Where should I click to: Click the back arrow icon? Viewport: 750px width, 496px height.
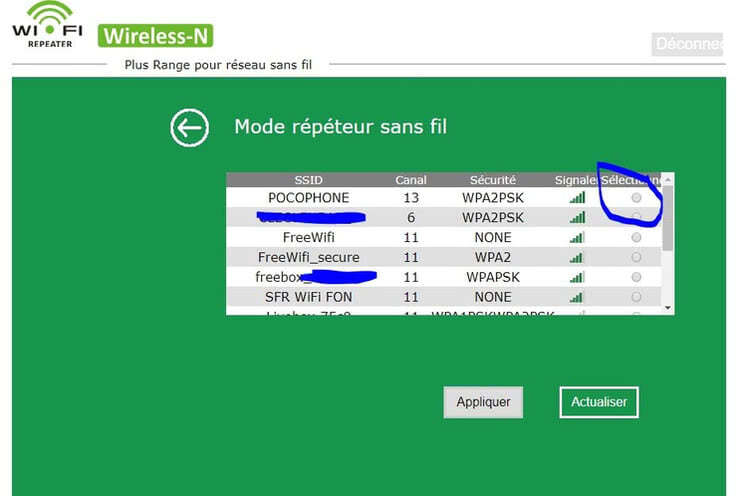tap(189, 128)
